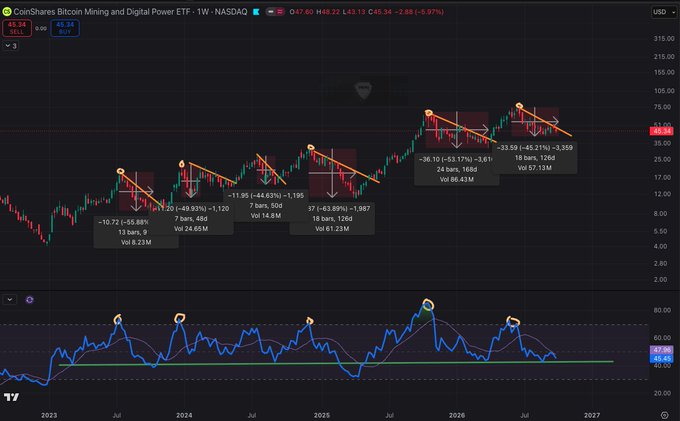Click the purple indicator icon in lower pane
The height and width of the screenshot is (421, 680).
pyautogui.click(x=29, y=300)
